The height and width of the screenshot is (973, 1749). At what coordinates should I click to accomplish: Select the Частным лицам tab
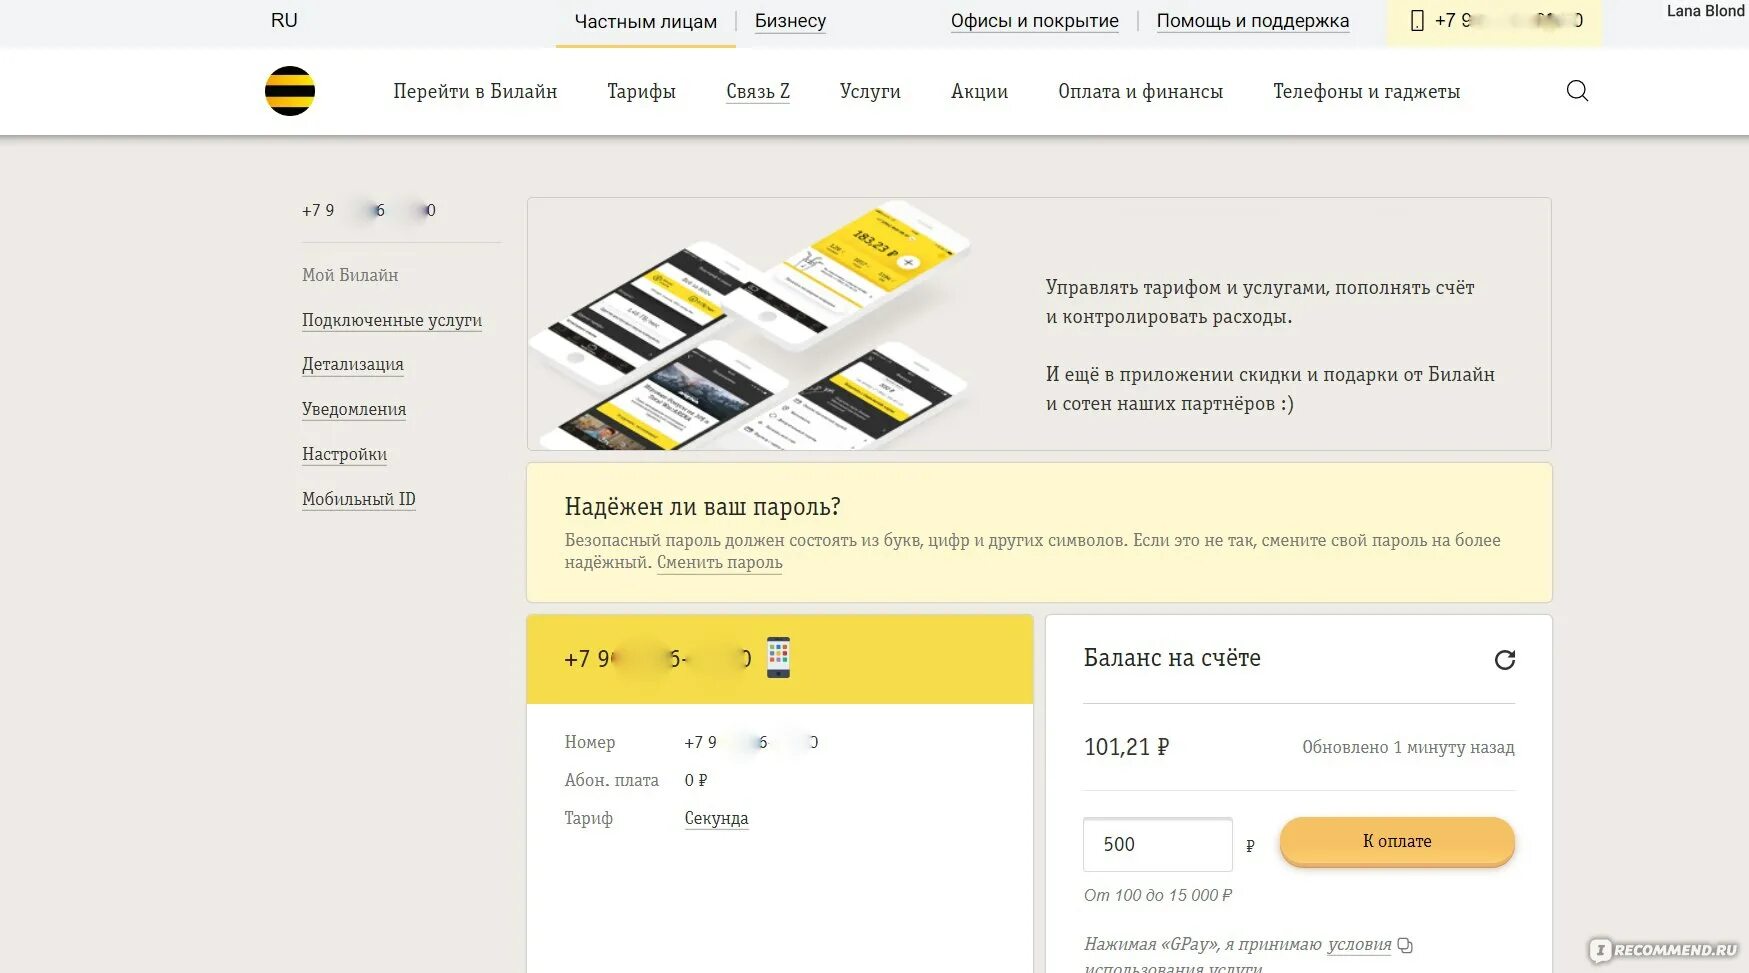coord(646,22)
